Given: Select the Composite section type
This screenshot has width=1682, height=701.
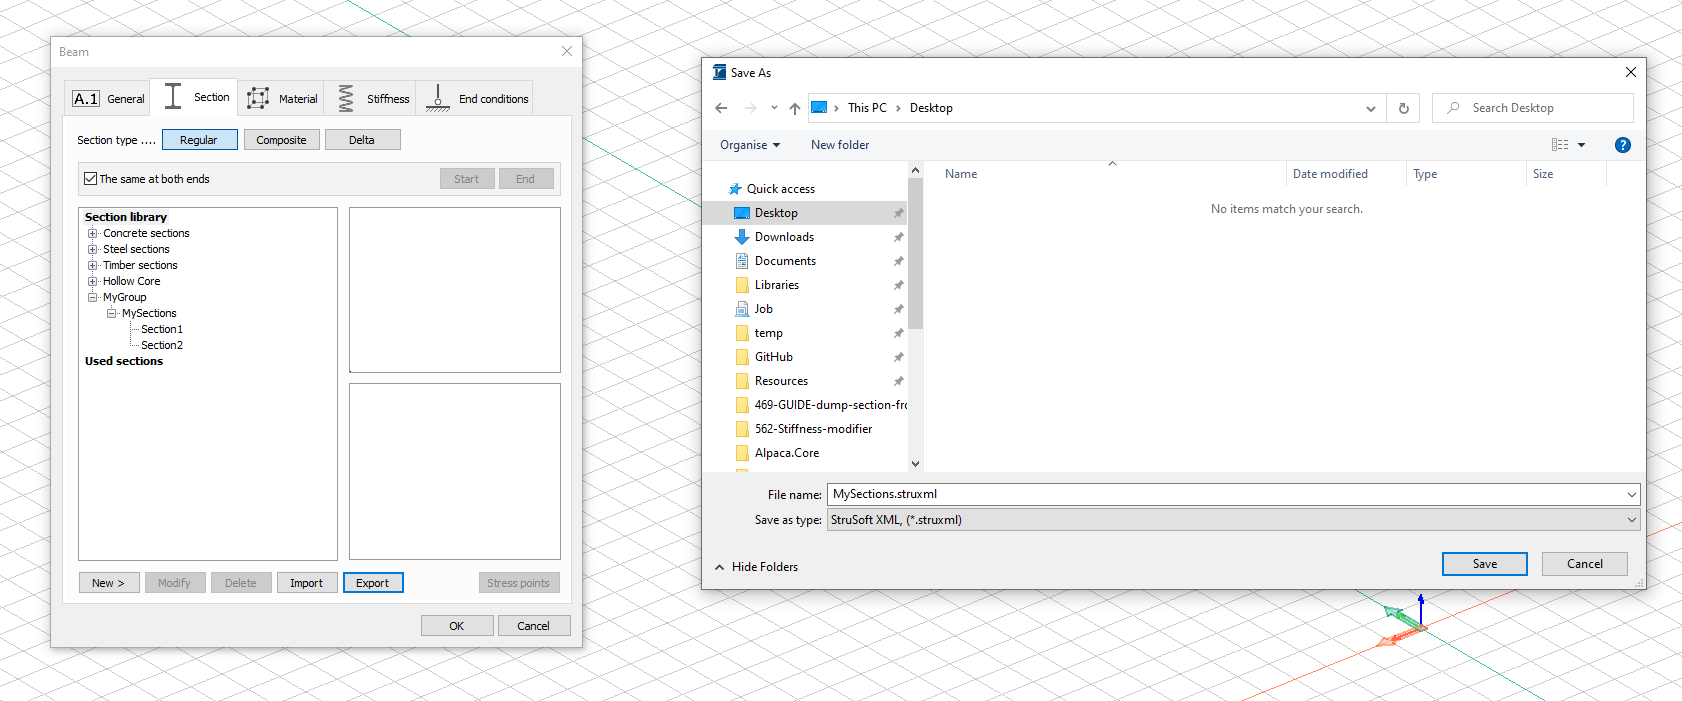Looking at the screenshot, I should click(x=281, y=140).
